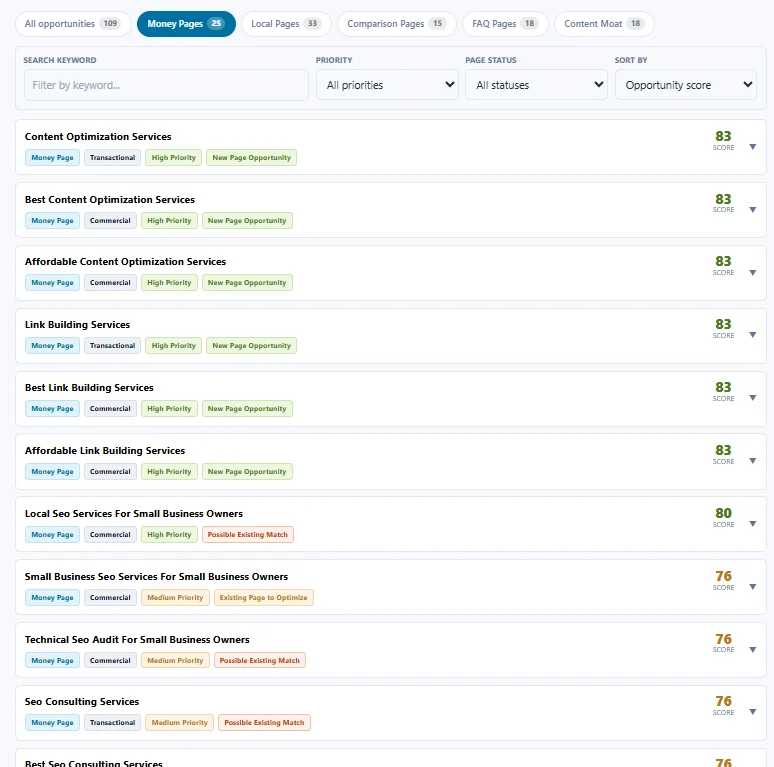Click the 83 score on Link Building Services
Viewport: 774px width, 767px height.
pyautogui.click(x=723, y=324)
